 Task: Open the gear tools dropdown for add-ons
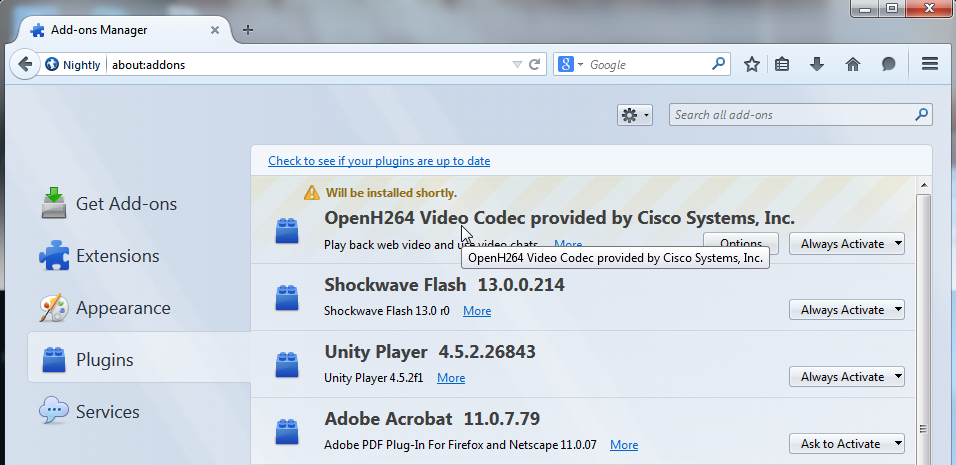coord(635,115)
